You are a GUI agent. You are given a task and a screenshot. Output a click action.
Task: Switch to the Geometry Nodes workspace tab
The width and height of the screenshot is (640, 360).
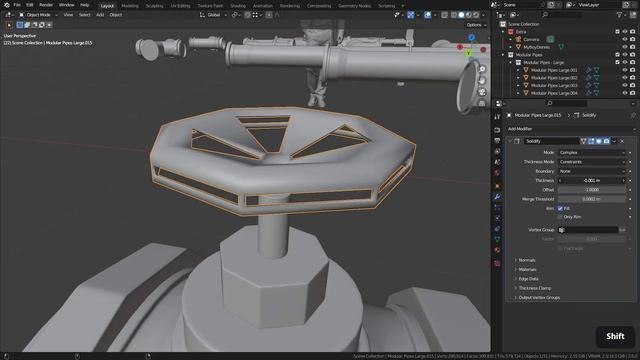354,6
